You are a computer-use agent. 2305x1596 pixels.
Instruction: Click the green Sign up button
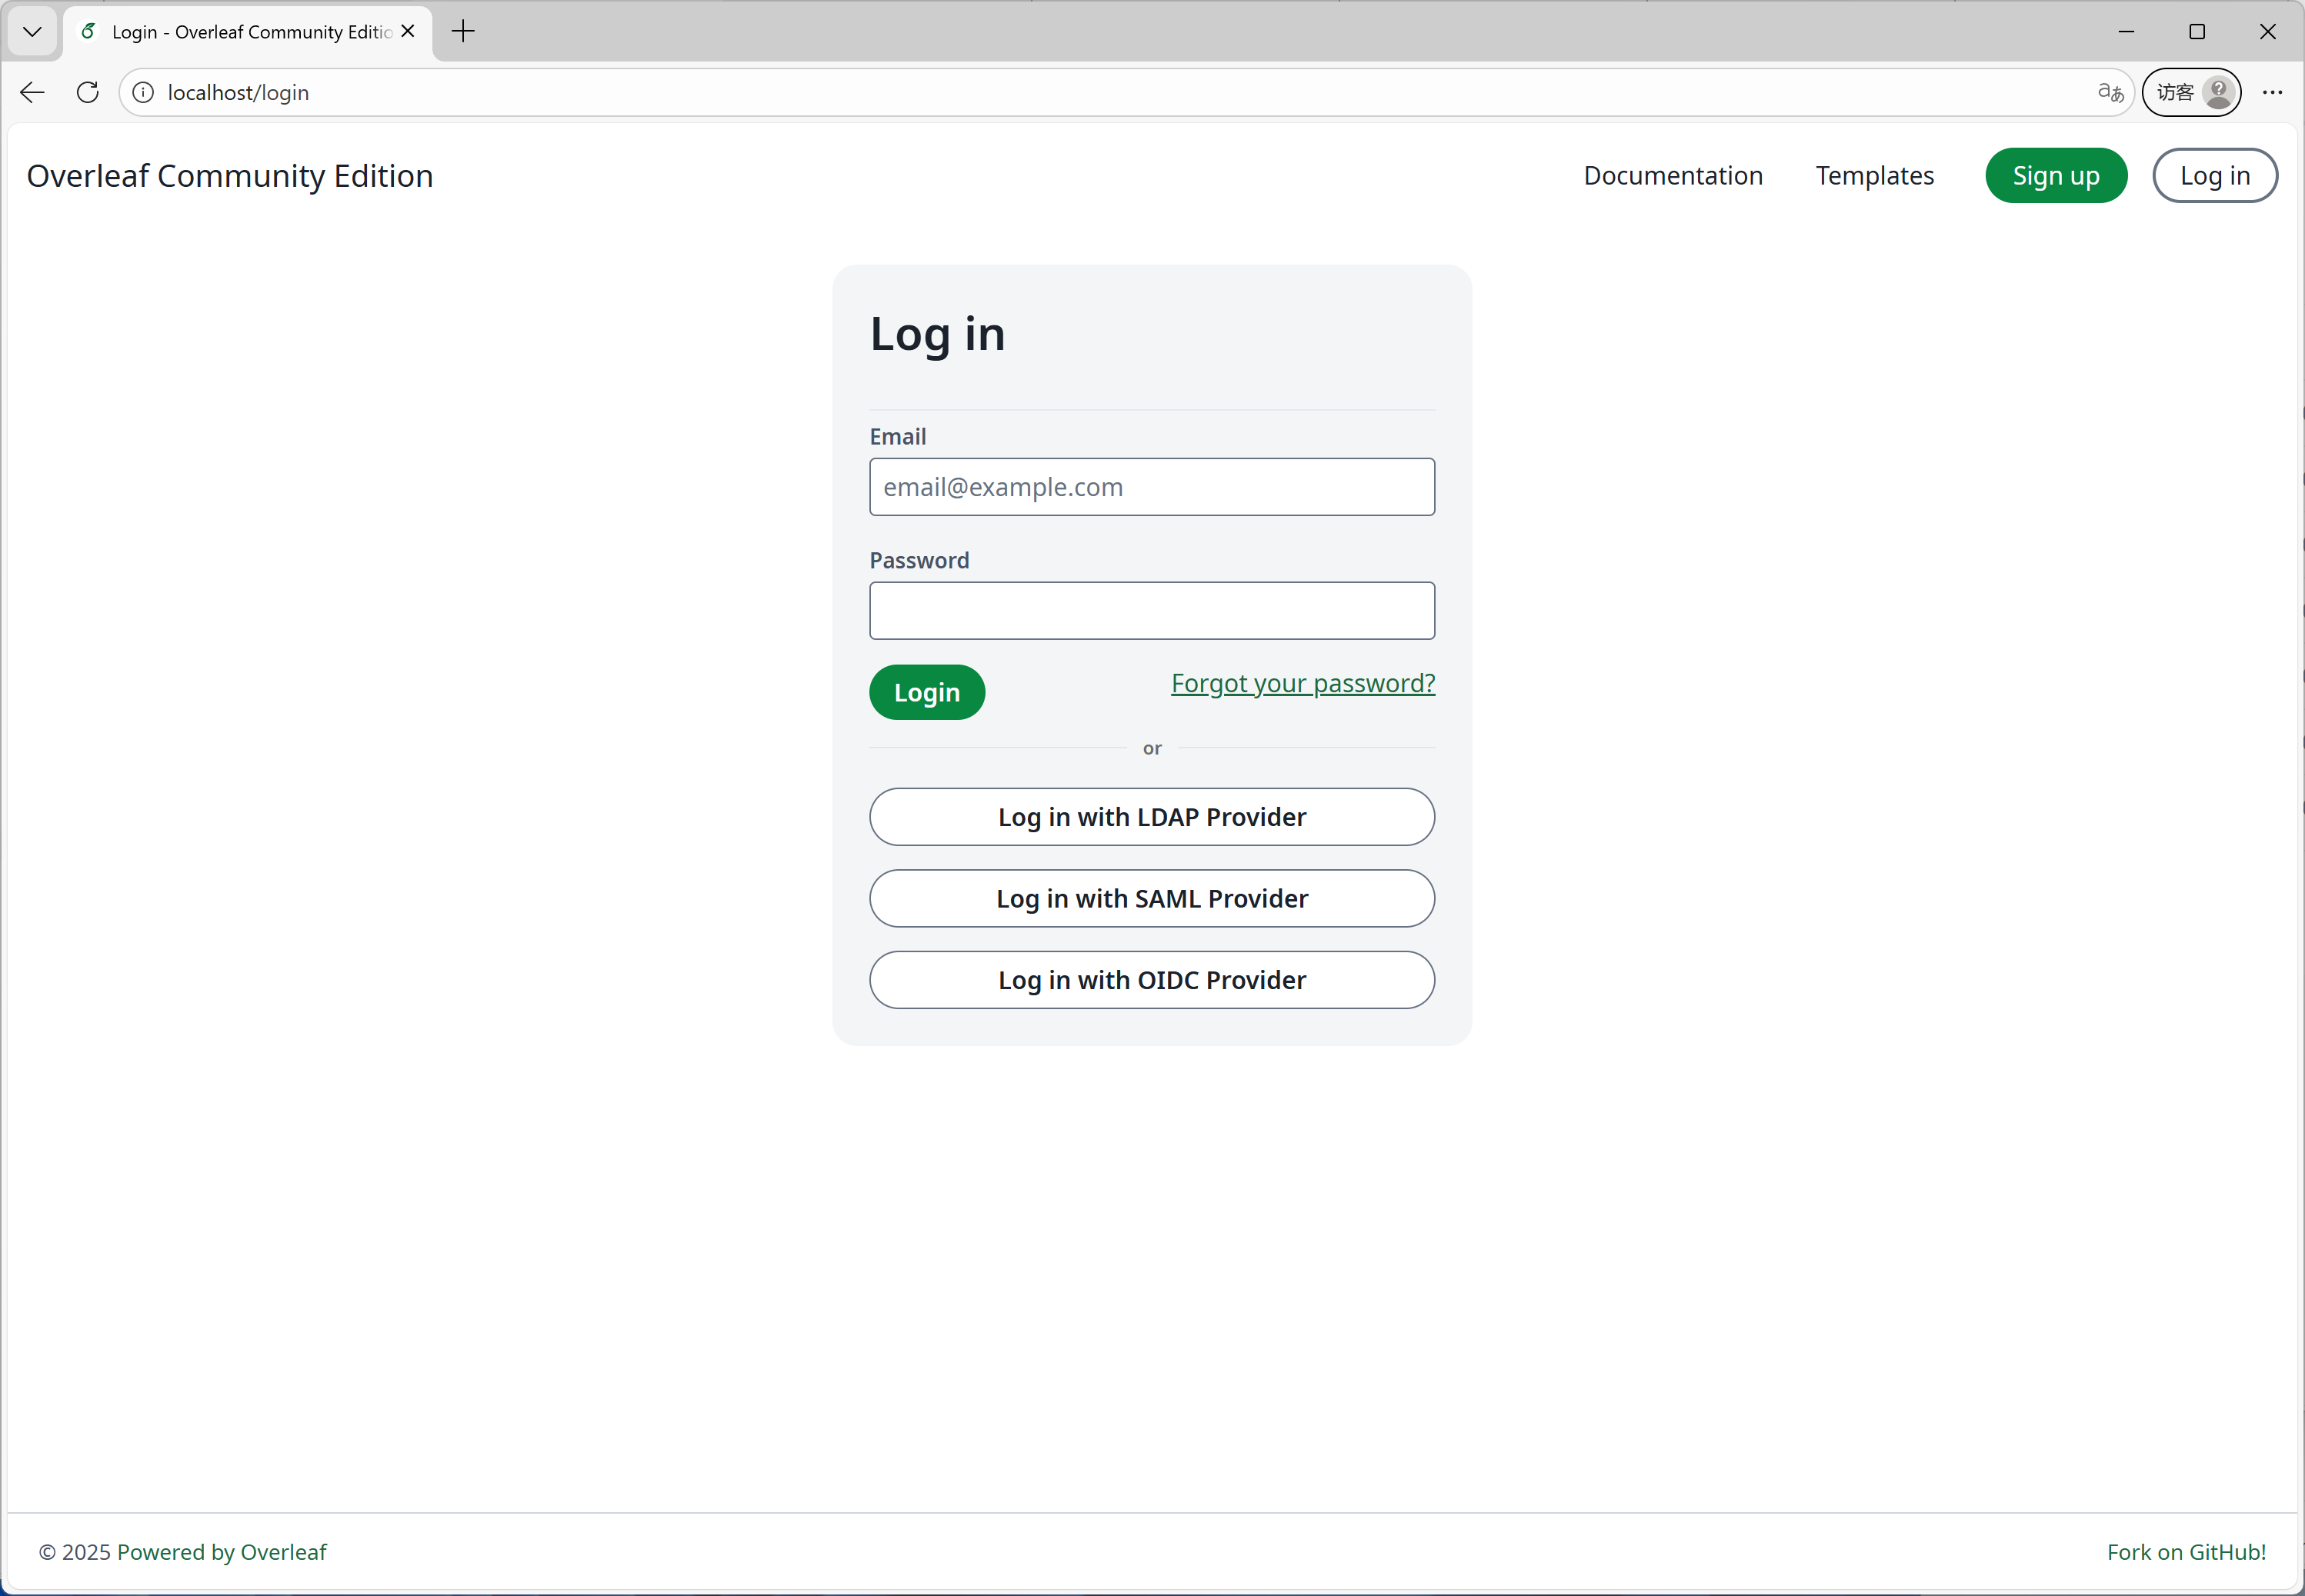[x=2055, y=175]
